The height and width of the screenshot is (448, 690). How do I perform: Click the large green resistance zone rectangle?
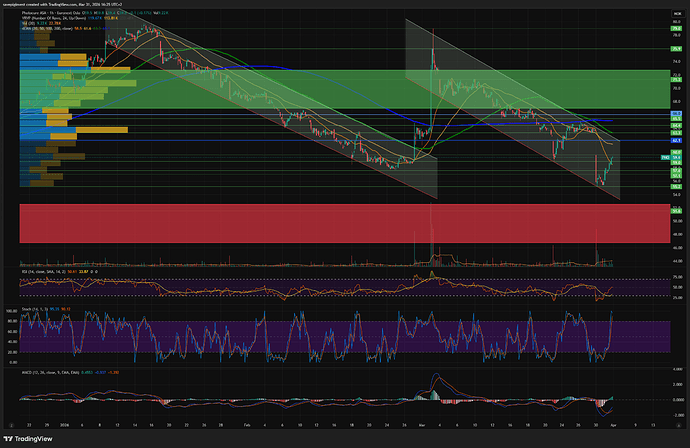300,88
